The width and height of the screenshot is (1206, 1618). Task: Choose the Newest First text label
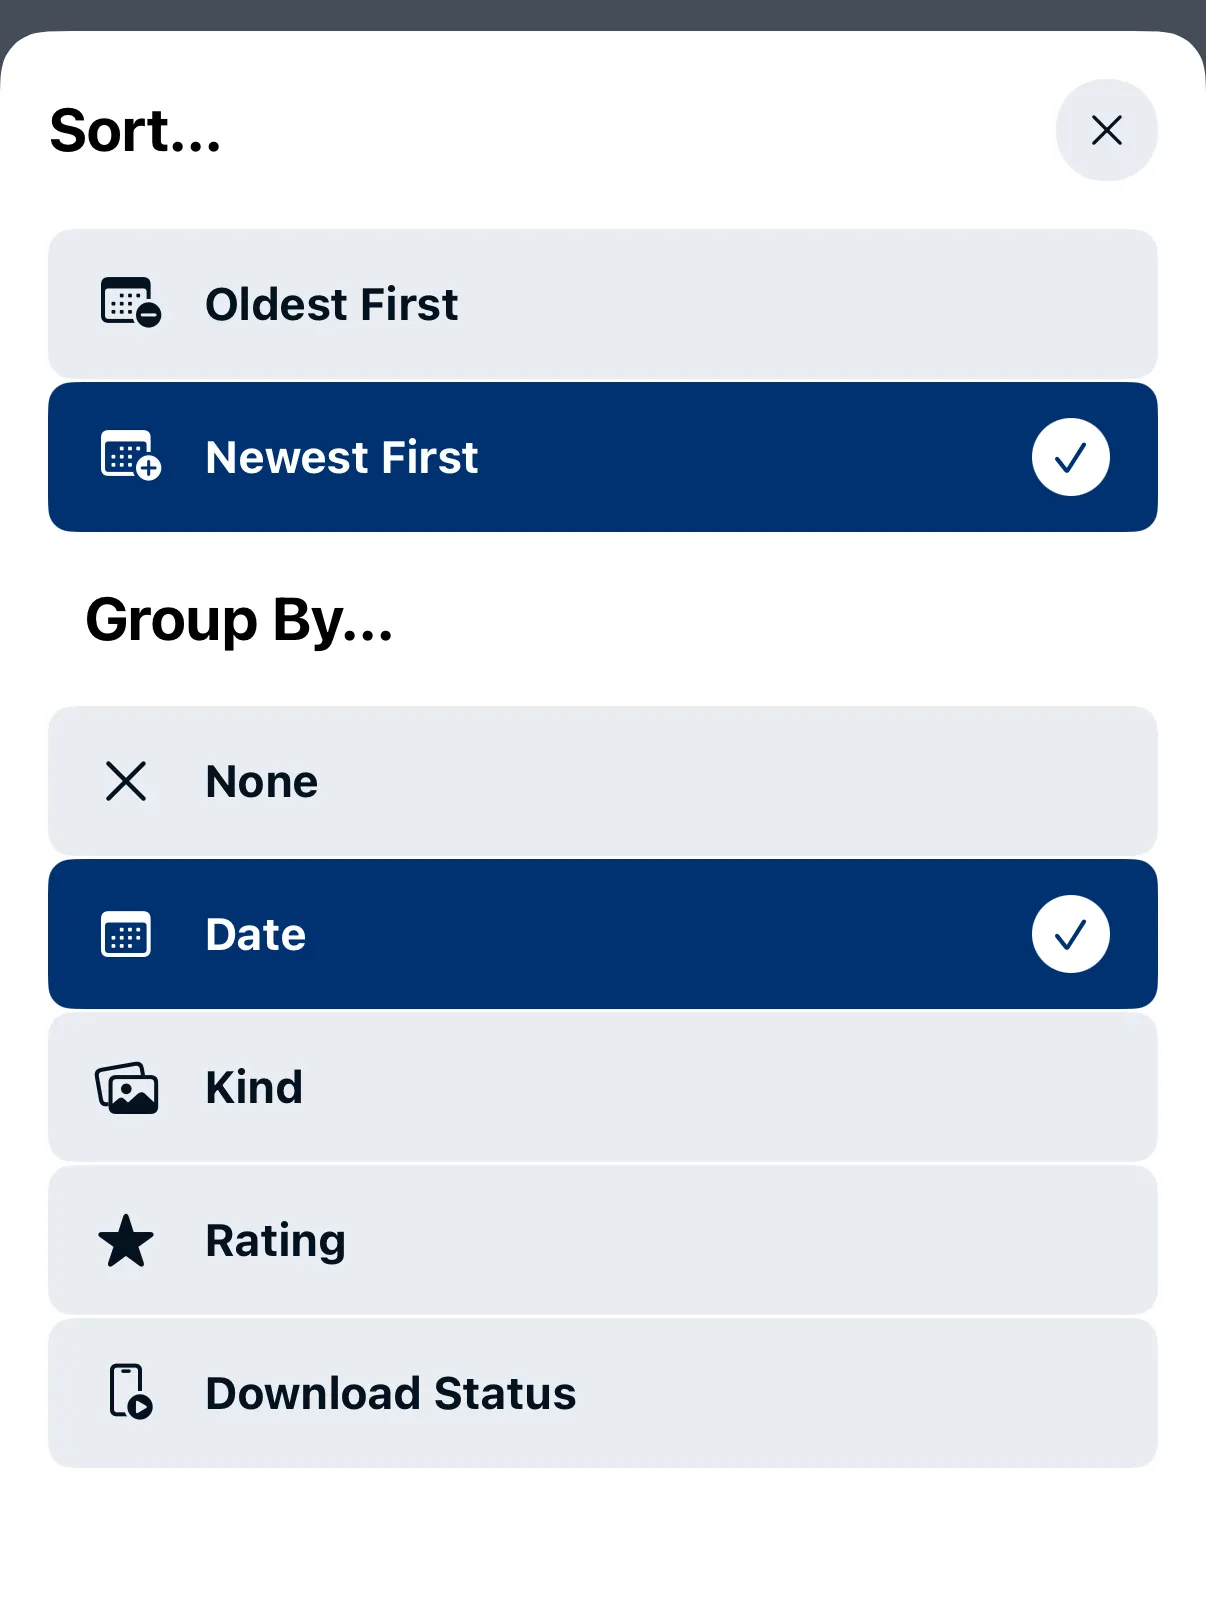(x=341, y=457)
